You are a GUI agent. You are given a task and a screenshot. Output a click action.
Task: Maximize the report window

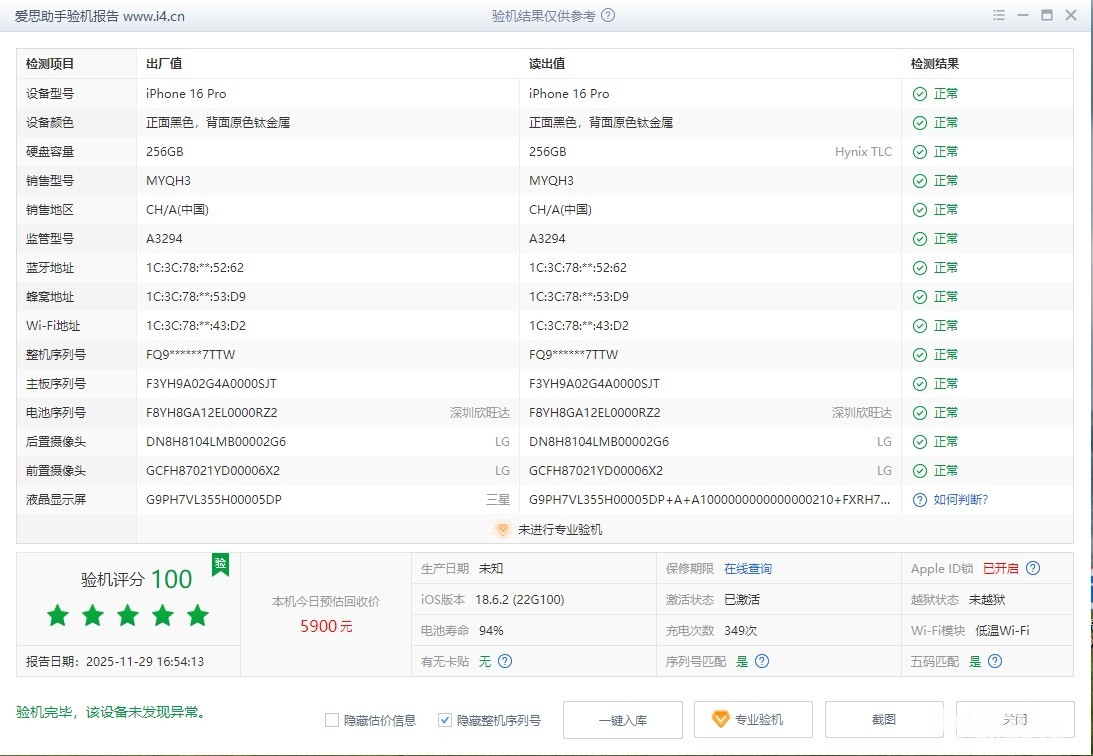click(x=1047, y=16)
